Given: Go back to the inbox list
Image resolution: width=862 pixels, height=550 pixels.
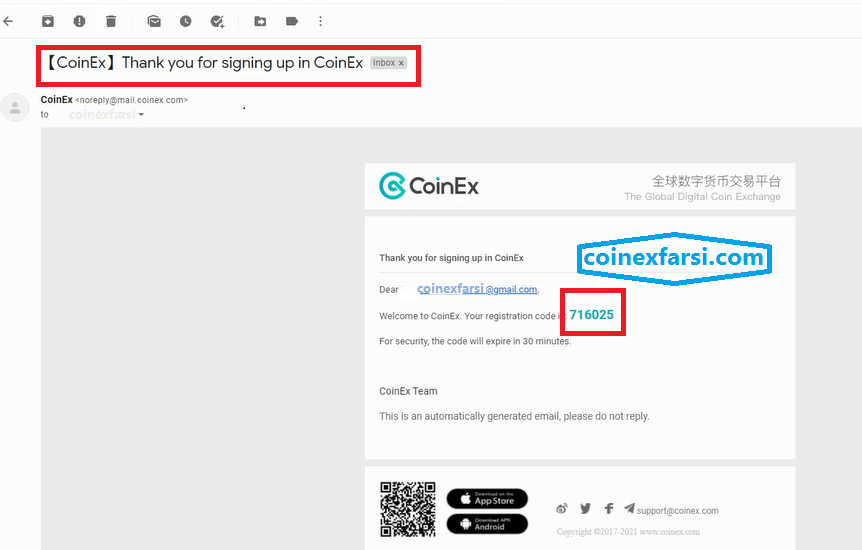Looking at the screenshot, I should (x=9, y=21).
